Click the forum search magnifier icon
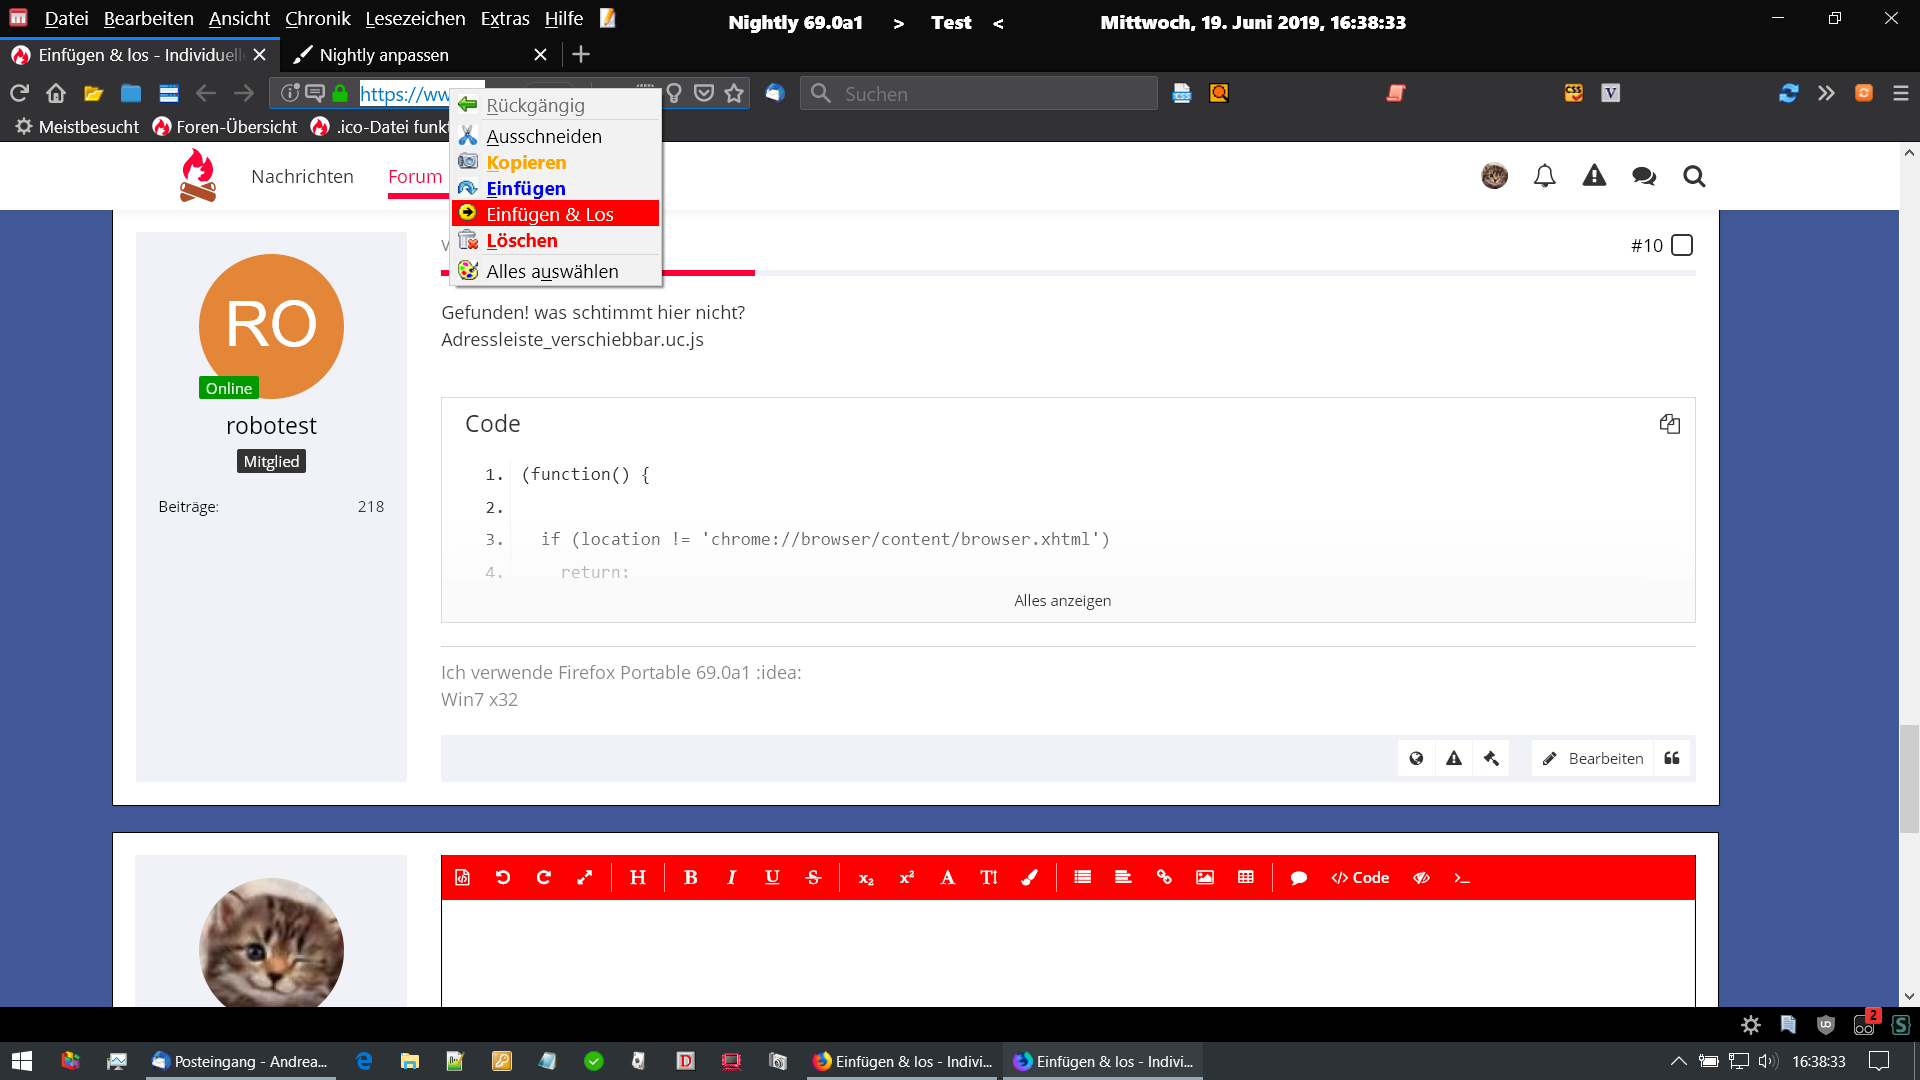 pyautogui.click(x=1693, y=176)
